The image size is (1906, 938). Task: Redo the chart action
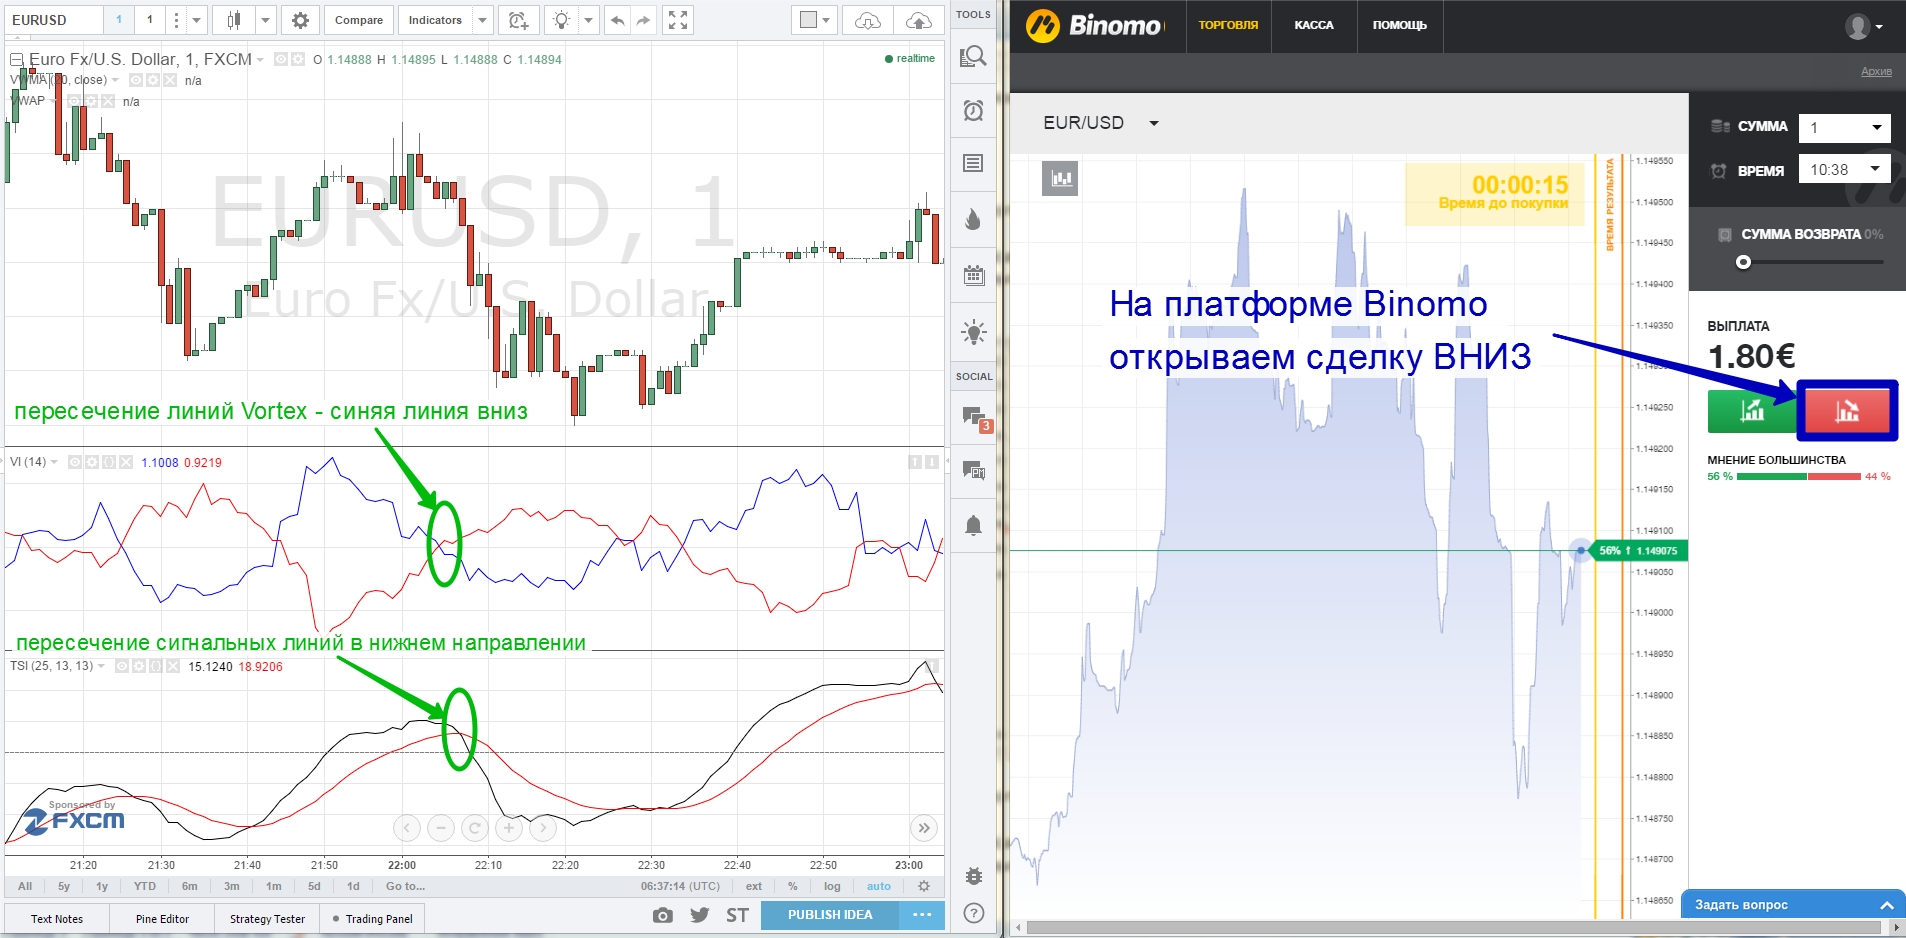coord(643,20)
